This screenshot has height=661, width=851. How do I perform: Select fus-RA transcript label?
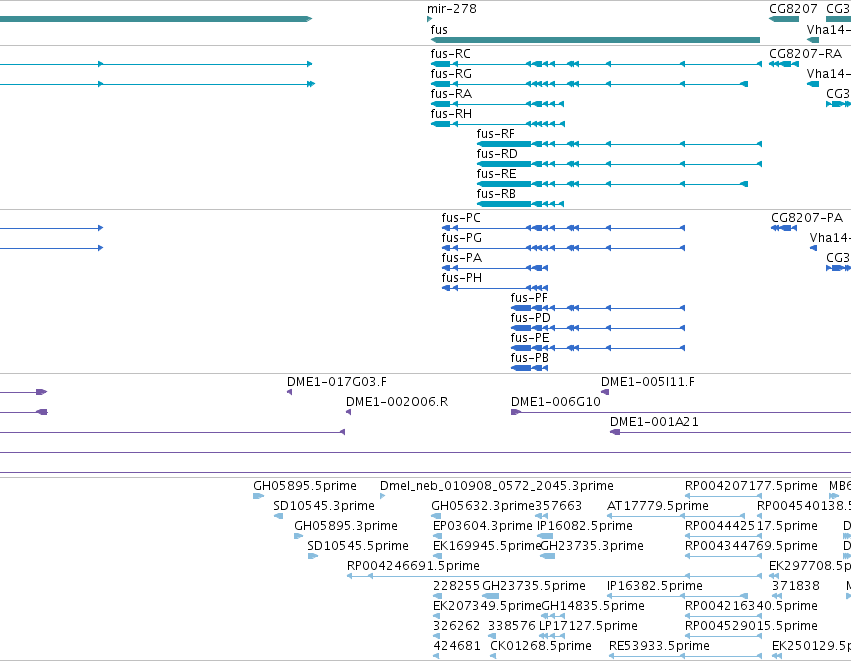pyautogui.click(x=451, y=94)
